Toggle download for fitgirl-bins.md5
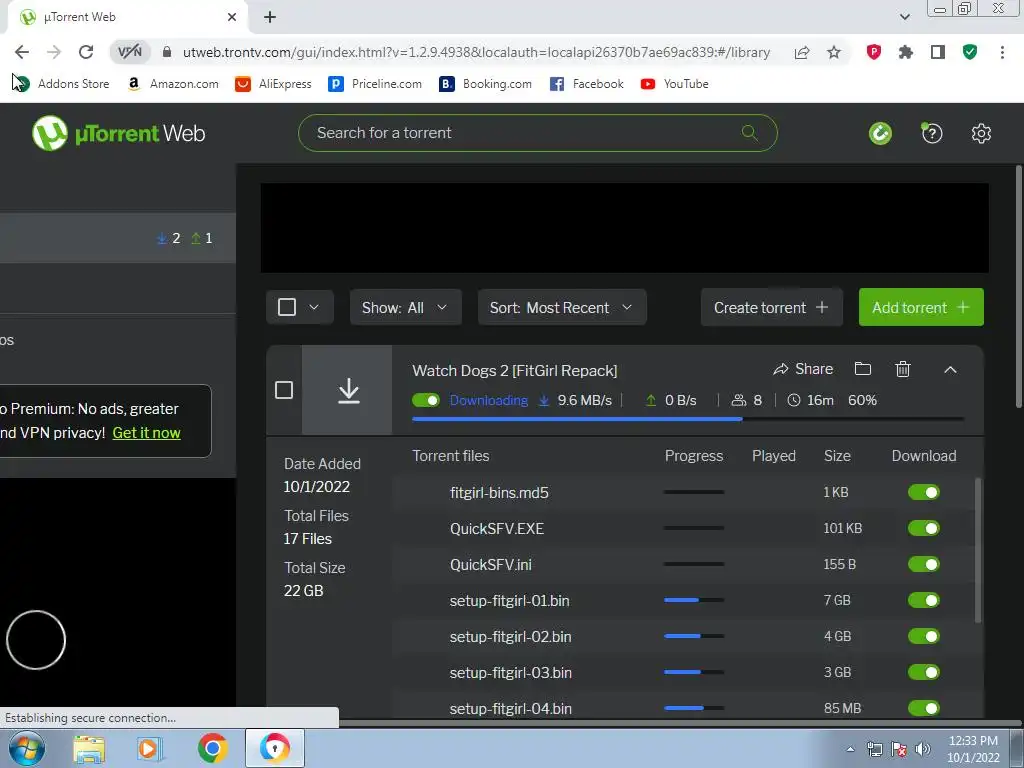 (923, 492)
